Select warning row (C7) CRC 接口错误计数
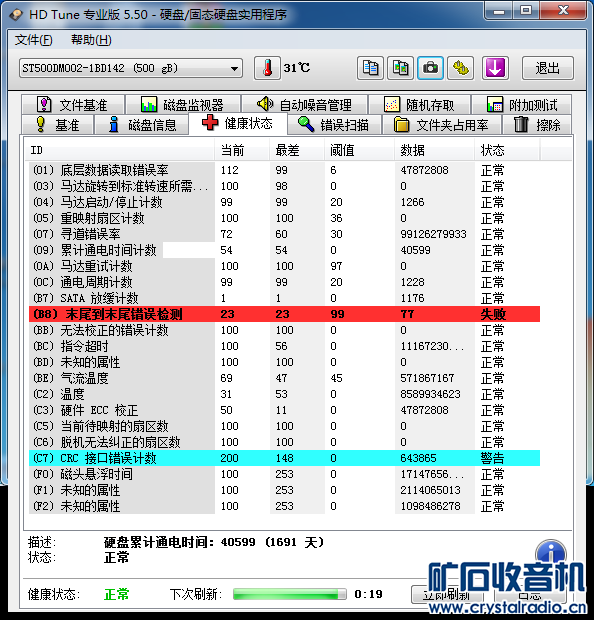This screenshot has width=594, height=620. click(284, 458)
